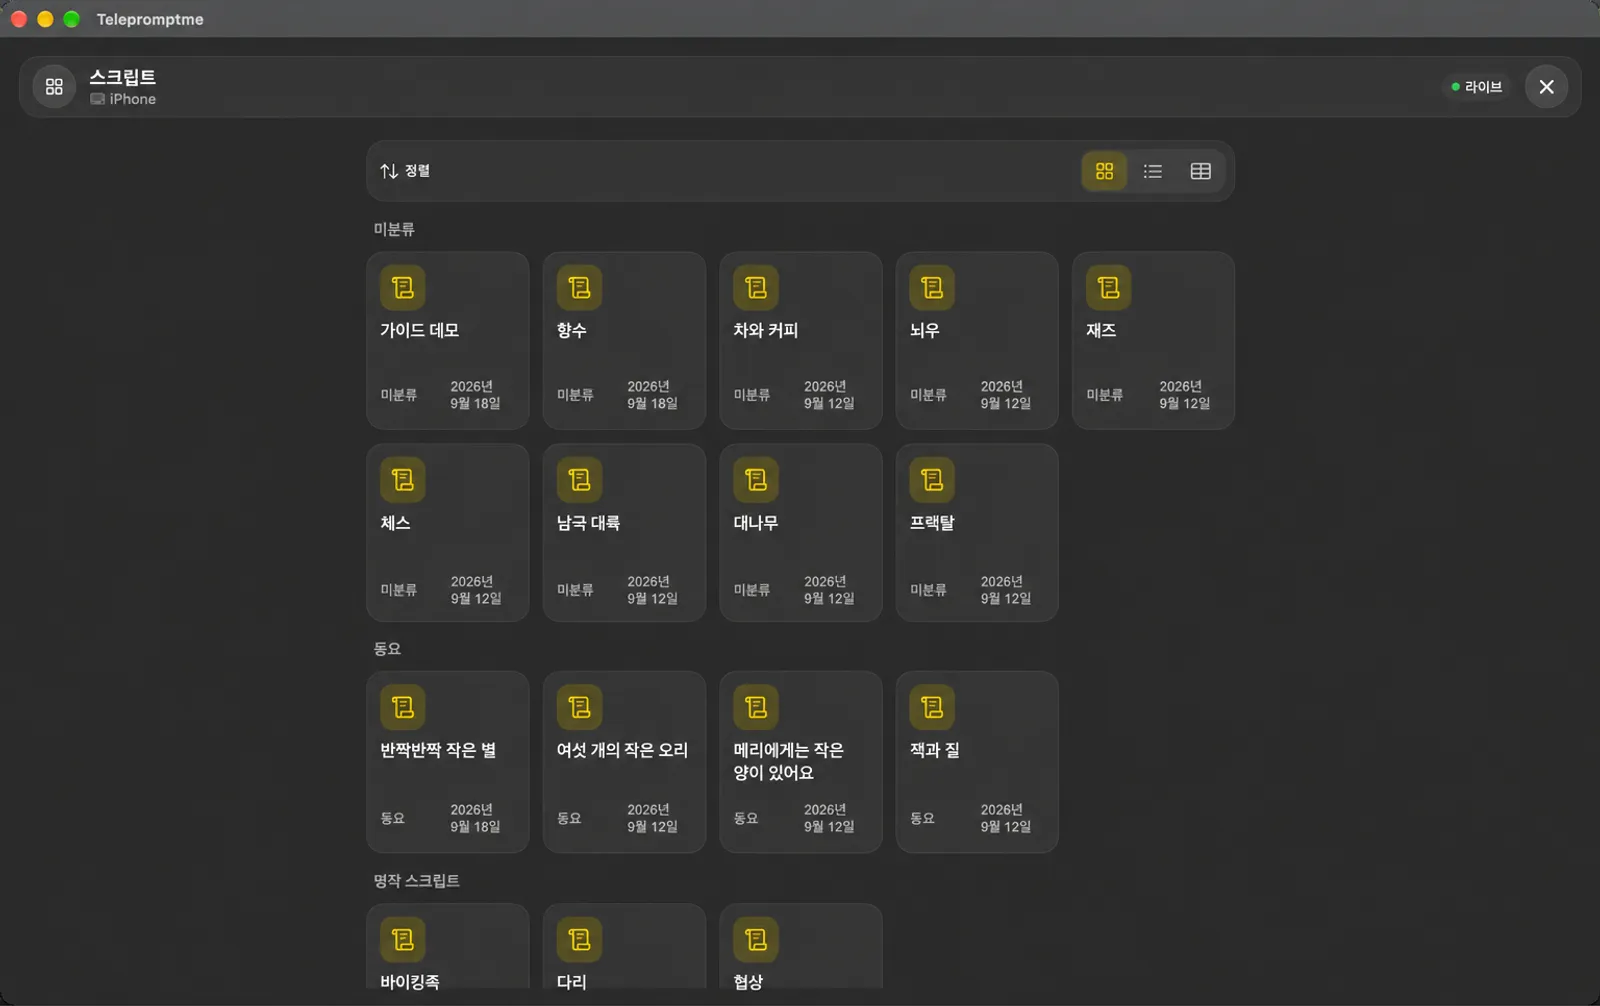This screenshot has height=1006, width=1600.
Task: Click the script icon on 메리에게는 작은 양이 있어요
Action: click(756, 707)
